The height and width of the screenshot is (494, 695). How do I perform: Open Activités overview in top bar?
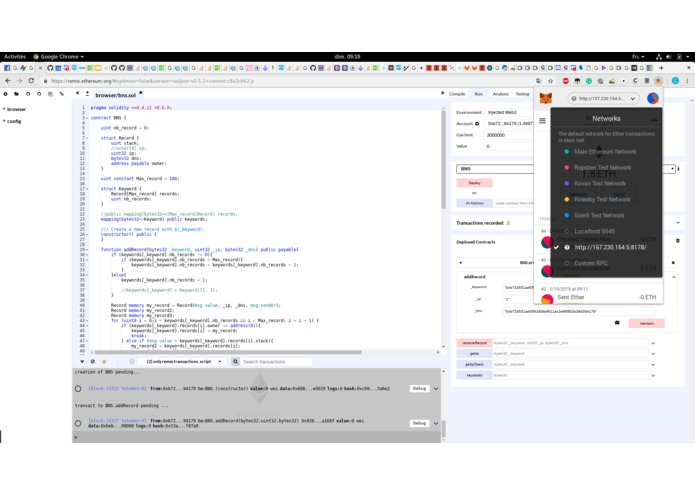click(x=15, y=57)
